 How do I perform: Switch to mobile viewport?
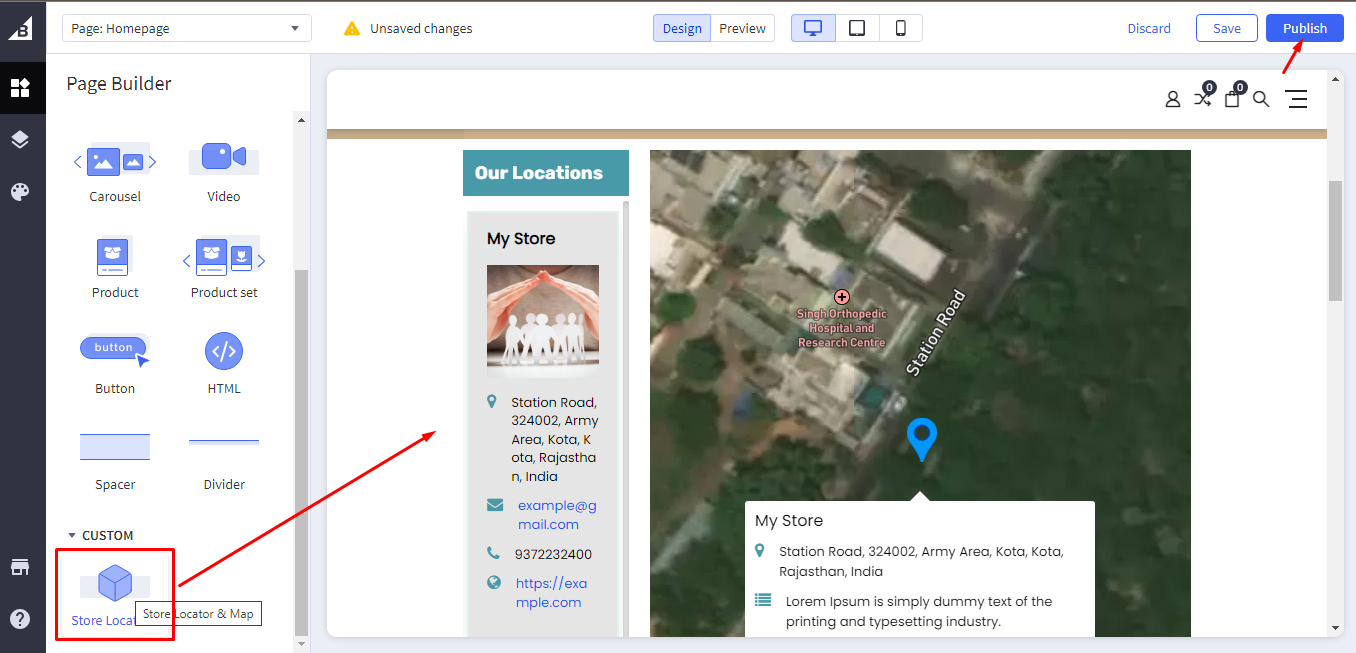click(901, 28)
